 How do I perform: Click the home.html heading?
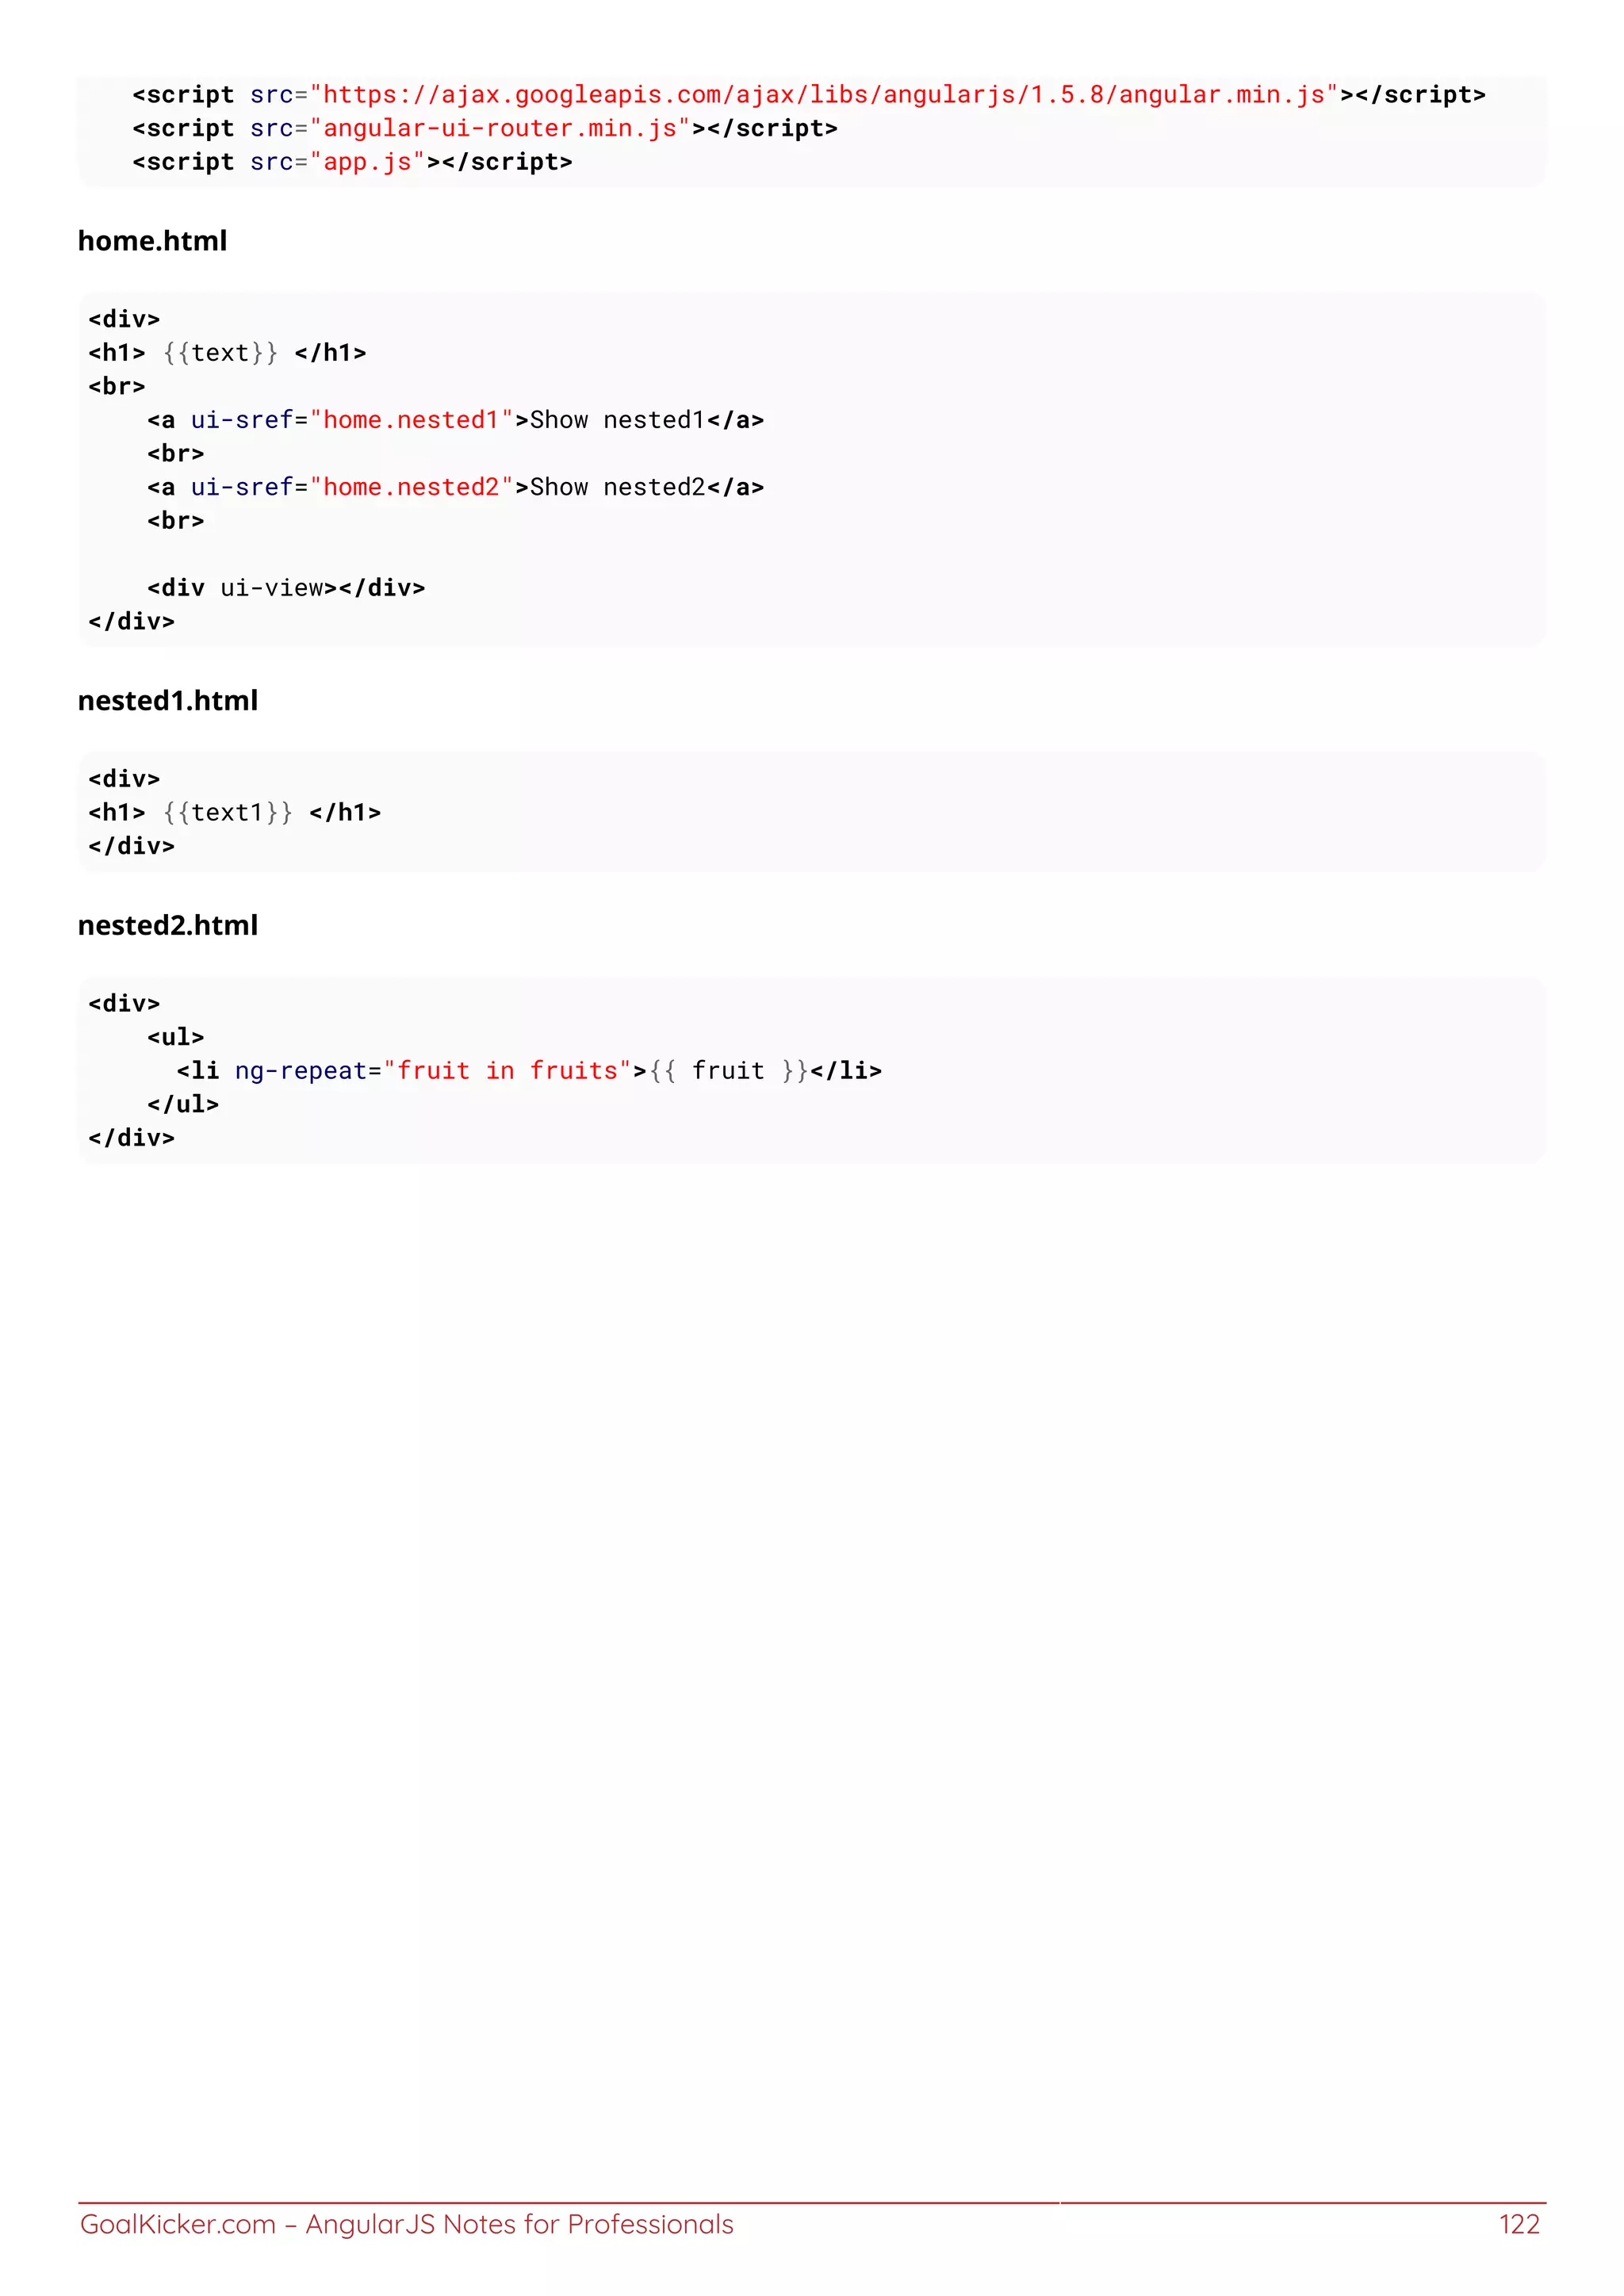152,241
